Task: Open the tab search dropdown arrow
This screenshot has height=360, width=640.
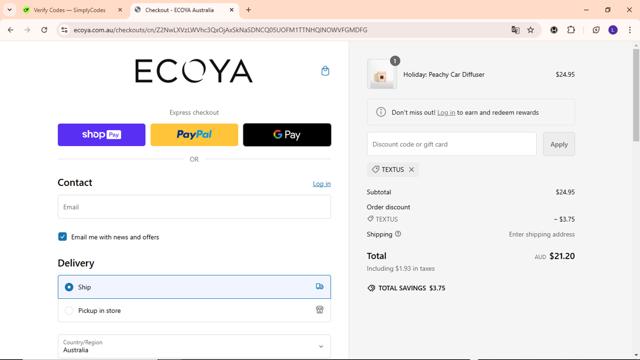Action: [9, 10]
